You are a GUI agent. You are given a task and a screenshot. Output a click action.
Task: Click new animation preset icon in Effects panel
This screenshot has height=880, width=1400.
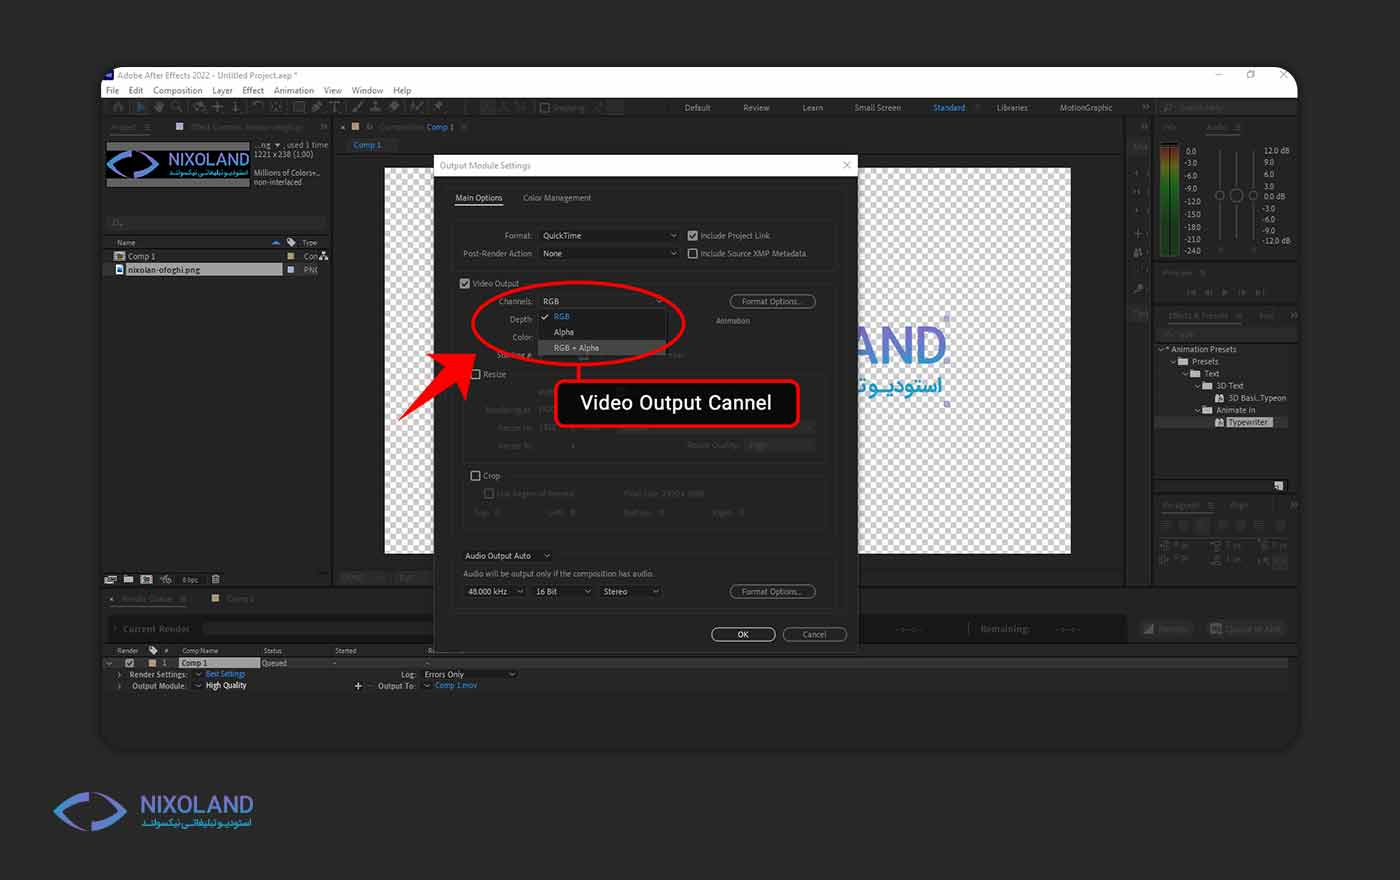[1278, 486]
